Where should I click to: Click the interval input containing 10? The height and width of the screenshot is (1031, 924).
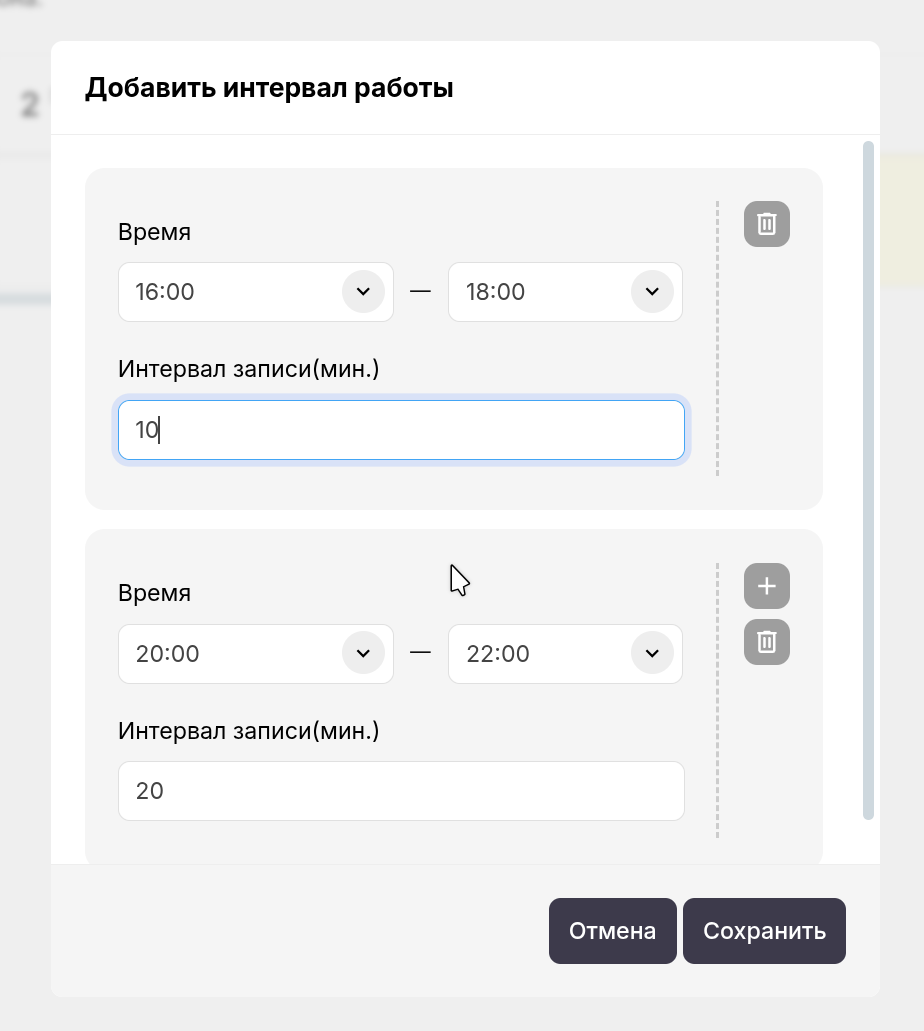coord(400,429)
